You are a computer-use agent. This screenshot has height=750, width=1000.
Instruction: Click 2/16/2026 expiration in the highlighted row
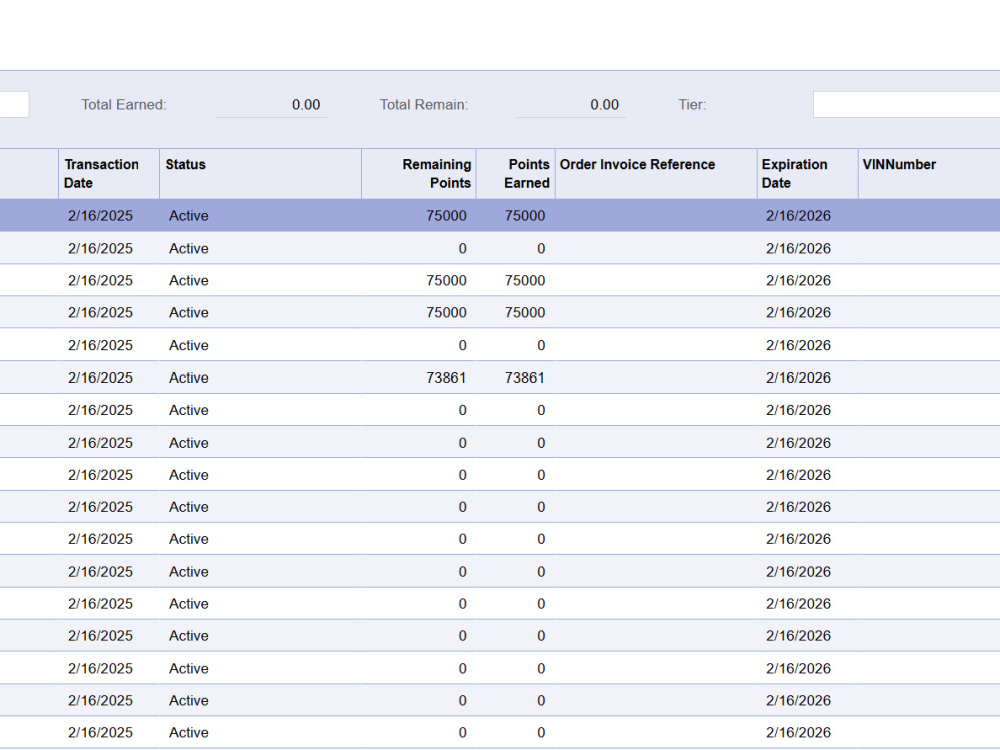798,216
